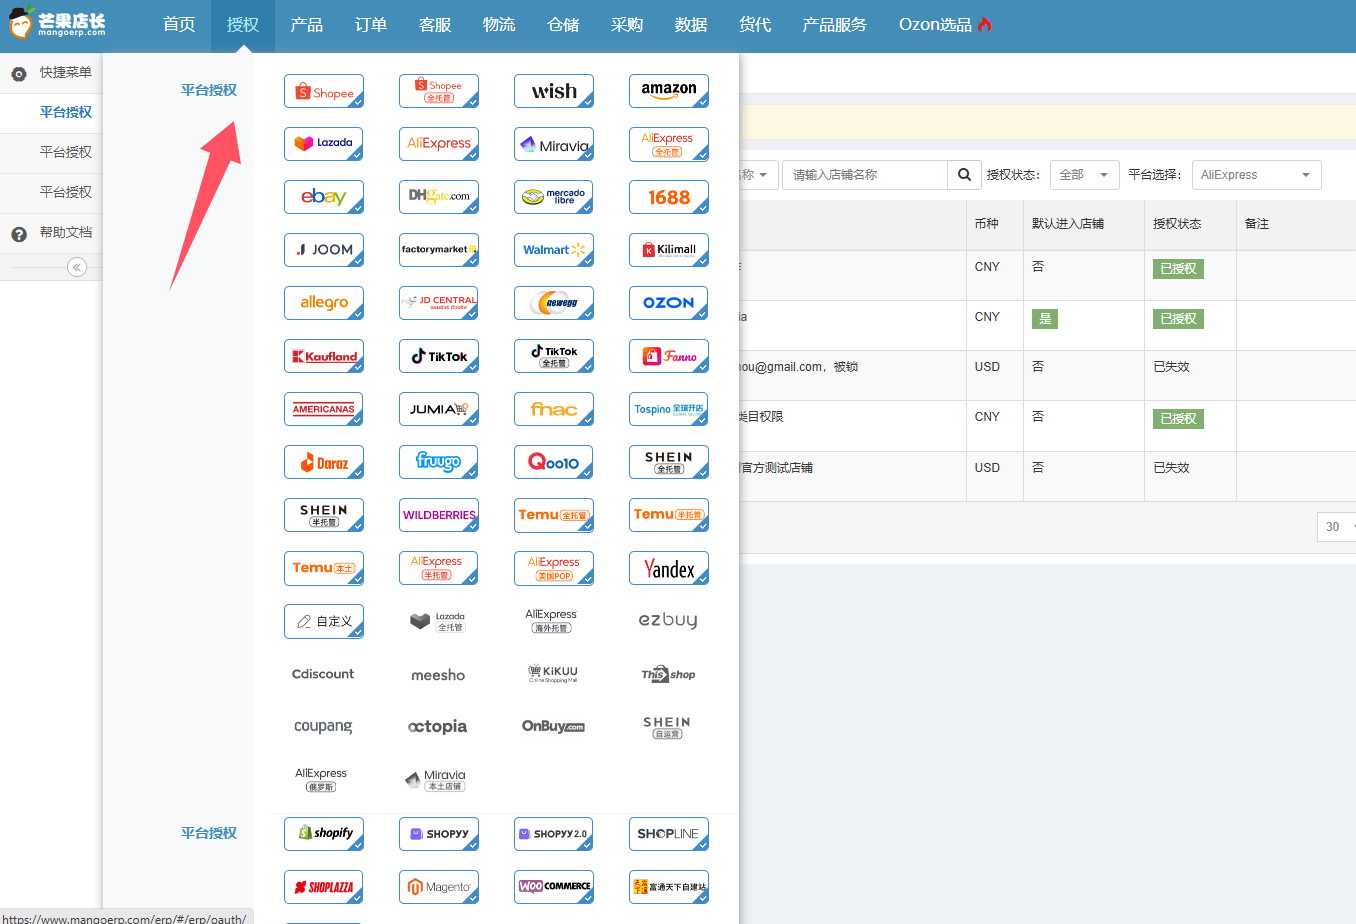
Task: Open the 授权 authorization menu
Action: tap(243, 25)
